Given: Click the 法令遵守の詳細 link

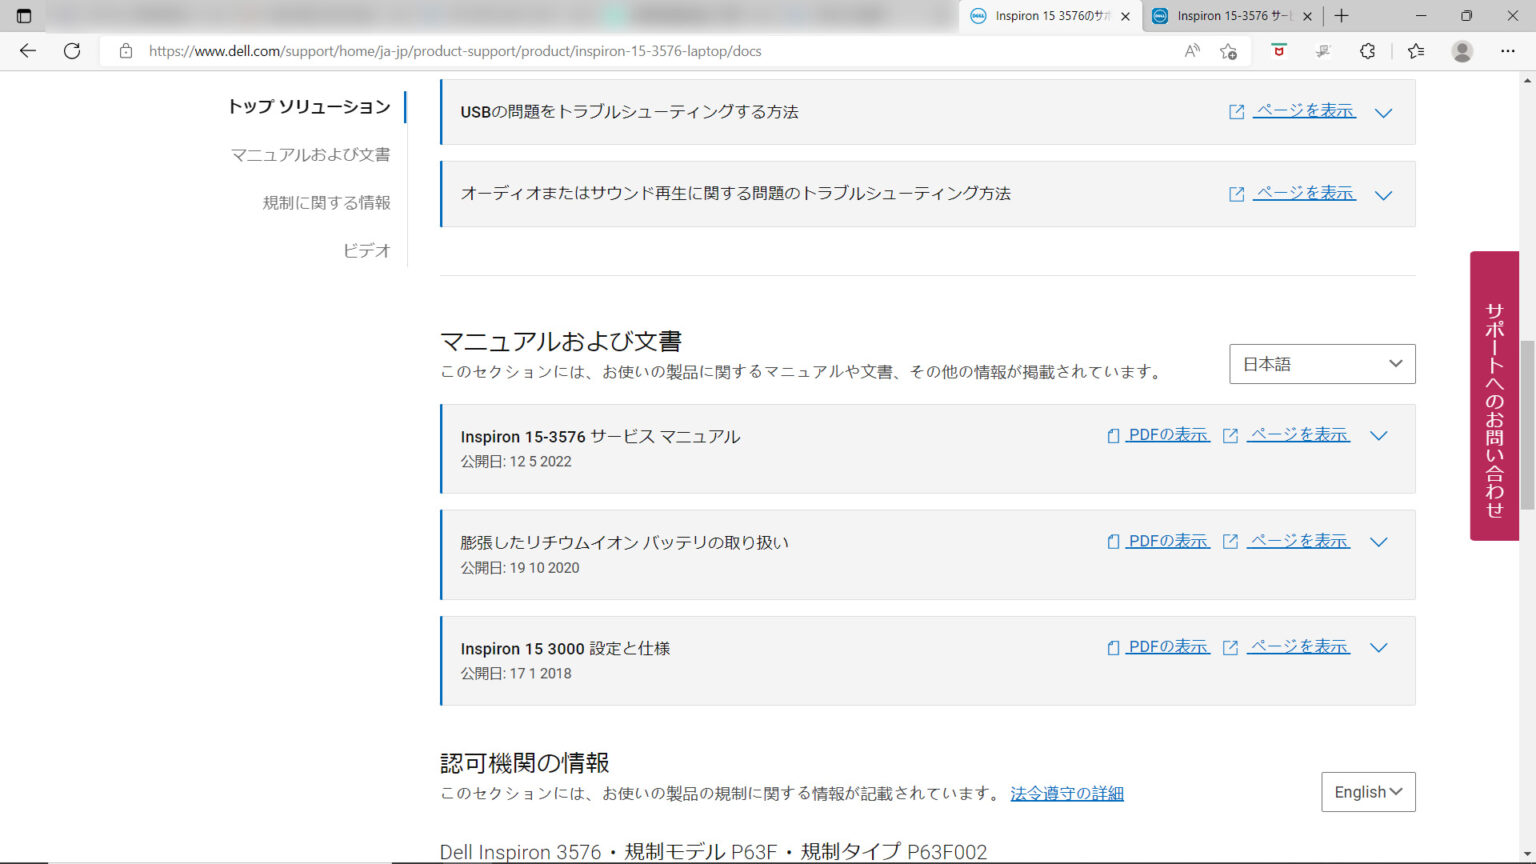Looking at the screenshot, I should coord(1066,793).
